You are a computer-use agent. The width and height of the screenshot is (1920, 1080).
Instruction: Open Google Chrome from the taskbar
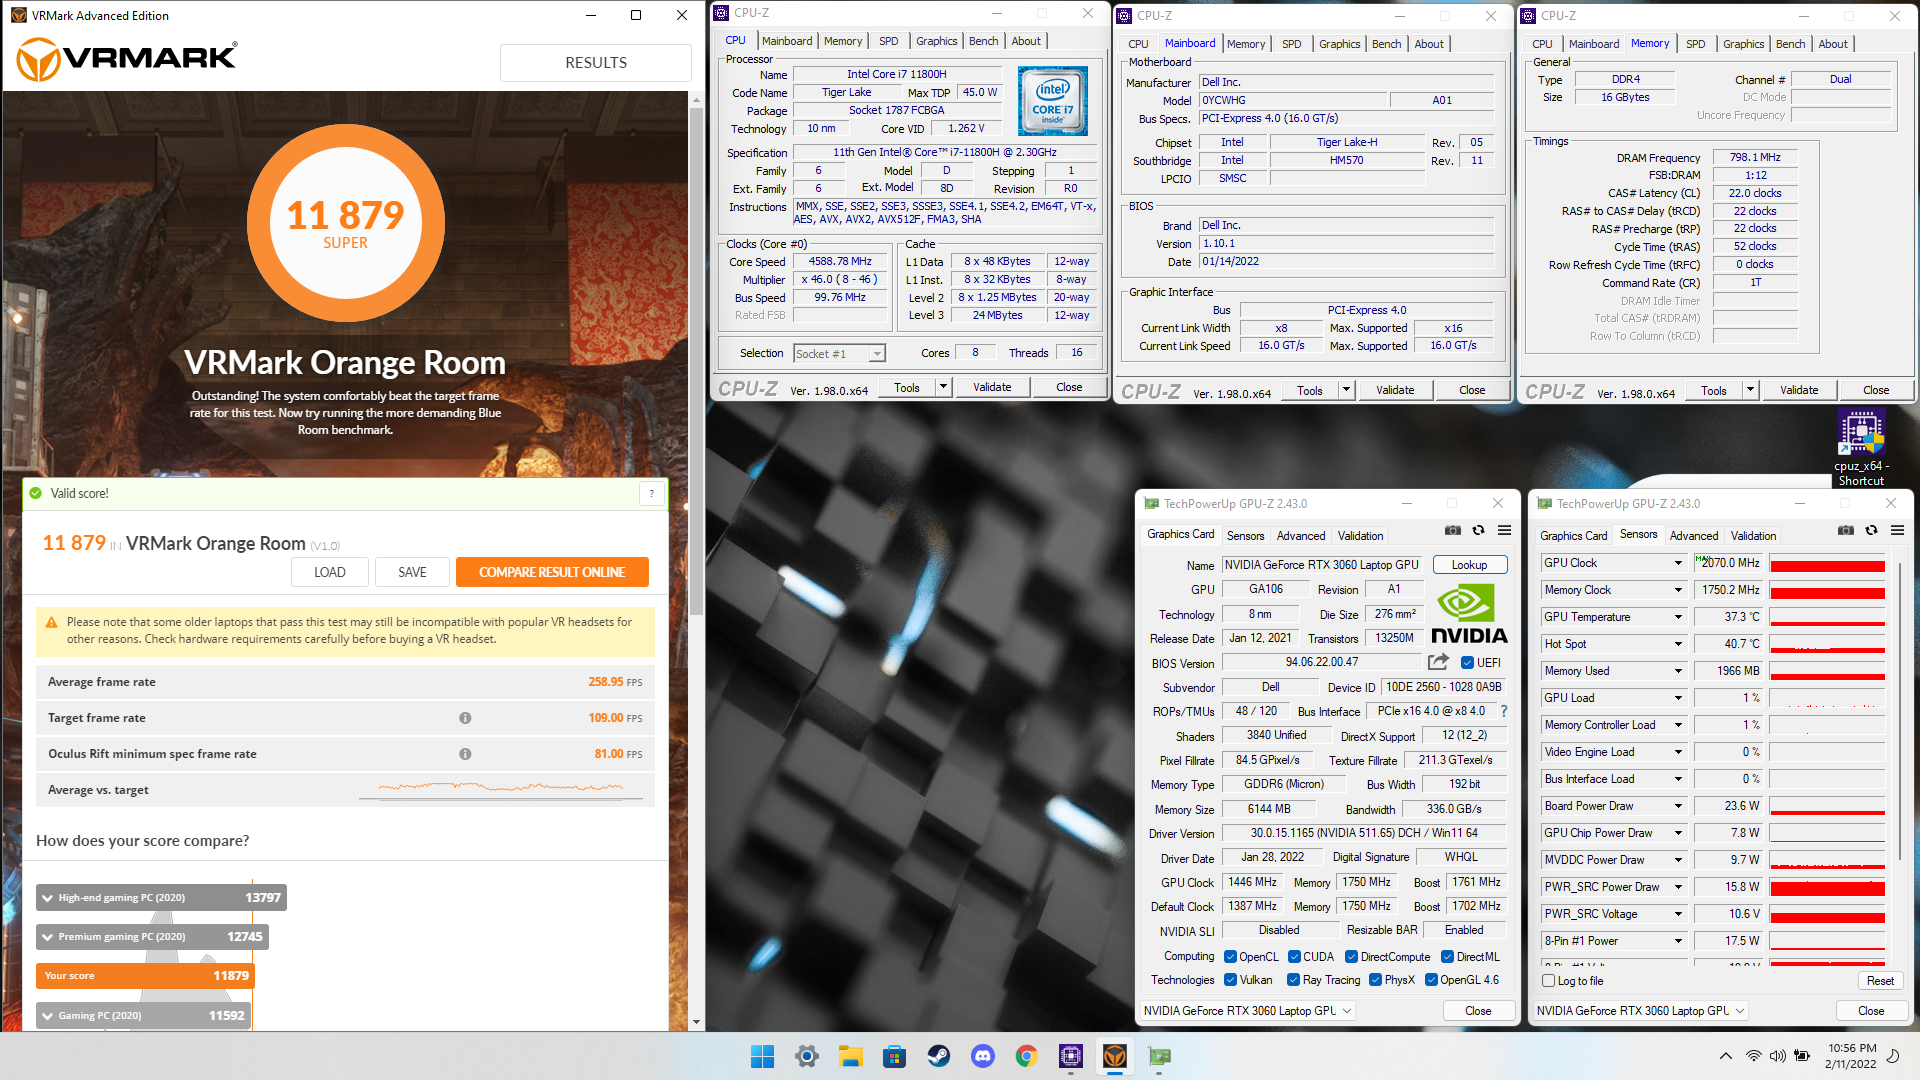(x=1026, y=1056)
